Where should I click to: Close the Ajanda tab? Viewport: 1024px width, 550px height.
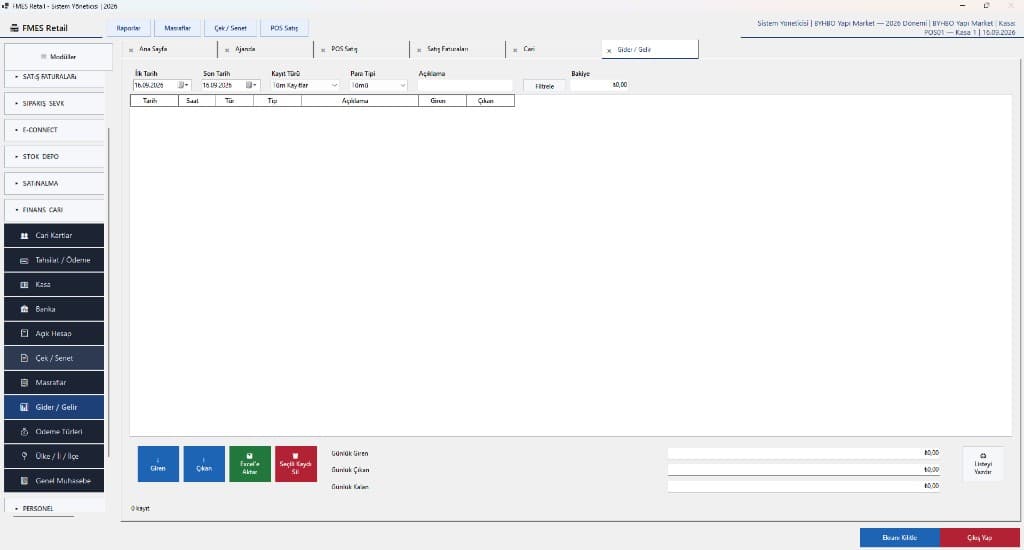[227, 50]
